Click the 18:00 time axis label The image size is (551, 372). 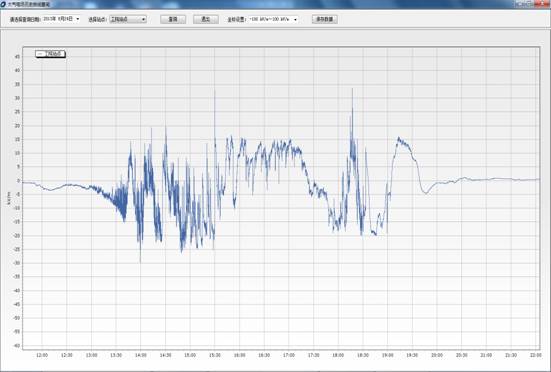(x=338, y=355)
